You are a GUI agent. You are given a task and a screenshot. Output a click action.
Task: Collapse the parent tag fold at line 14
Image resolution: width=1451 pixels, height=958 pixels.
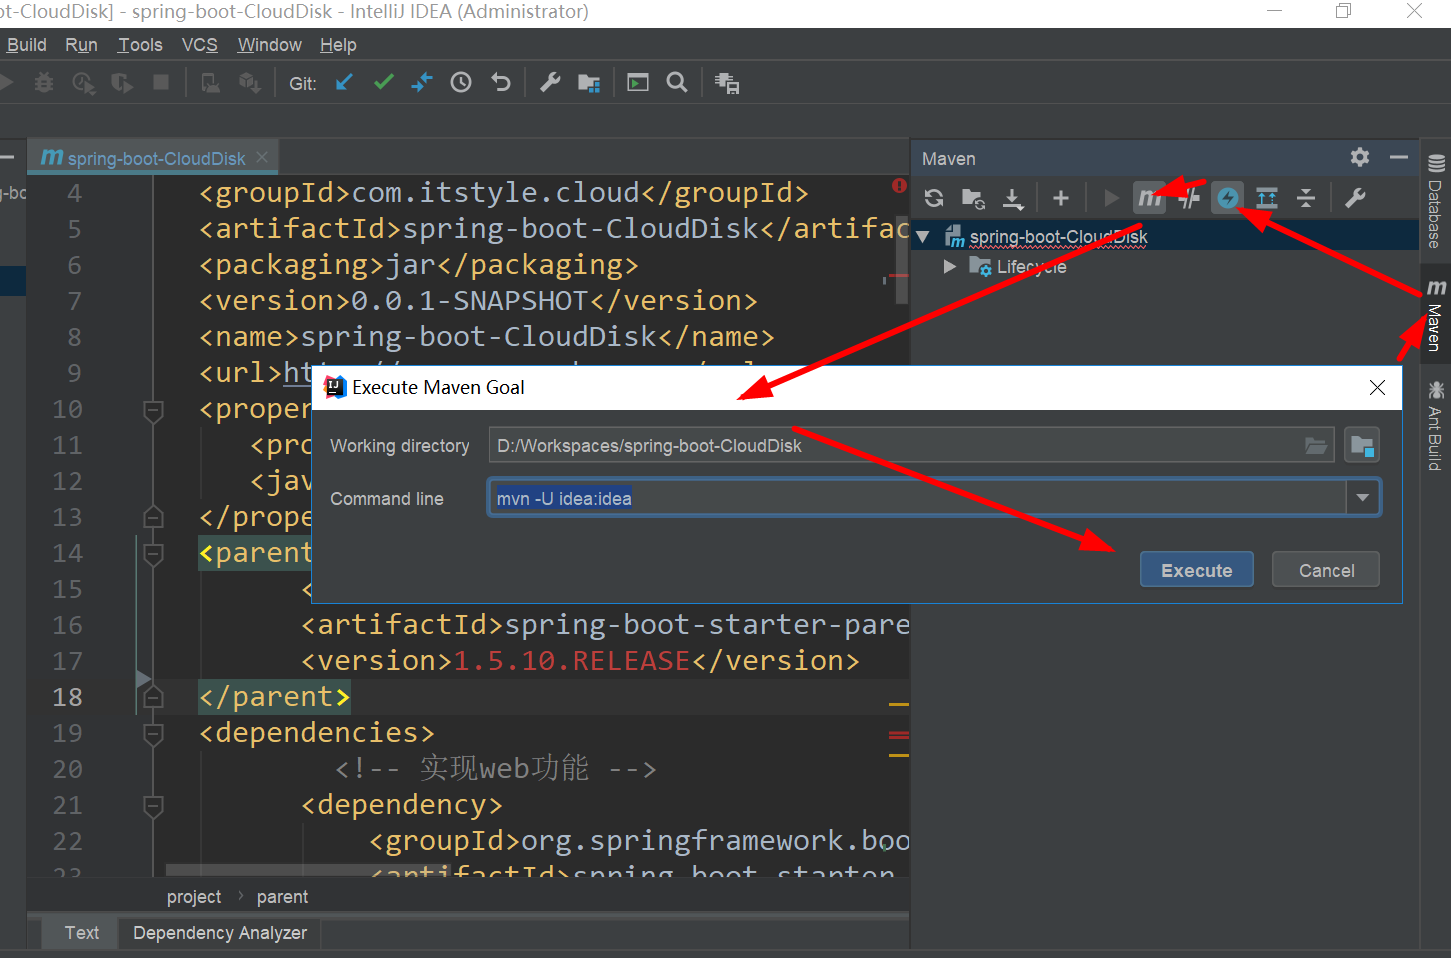pyautogui.click(x=153, y=553)
